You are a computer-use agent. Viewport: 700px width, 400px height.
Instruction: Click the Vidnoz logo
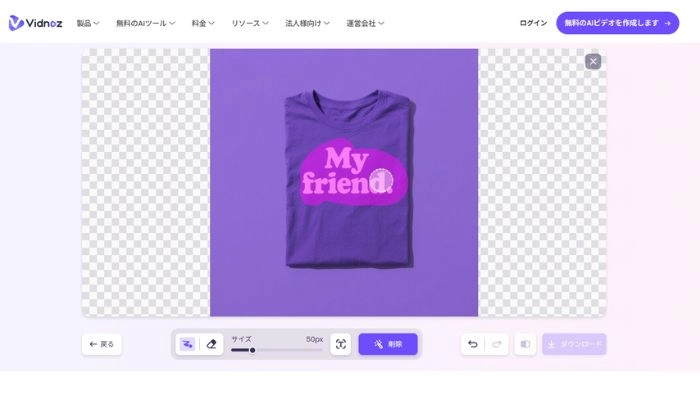coord(36,22)
